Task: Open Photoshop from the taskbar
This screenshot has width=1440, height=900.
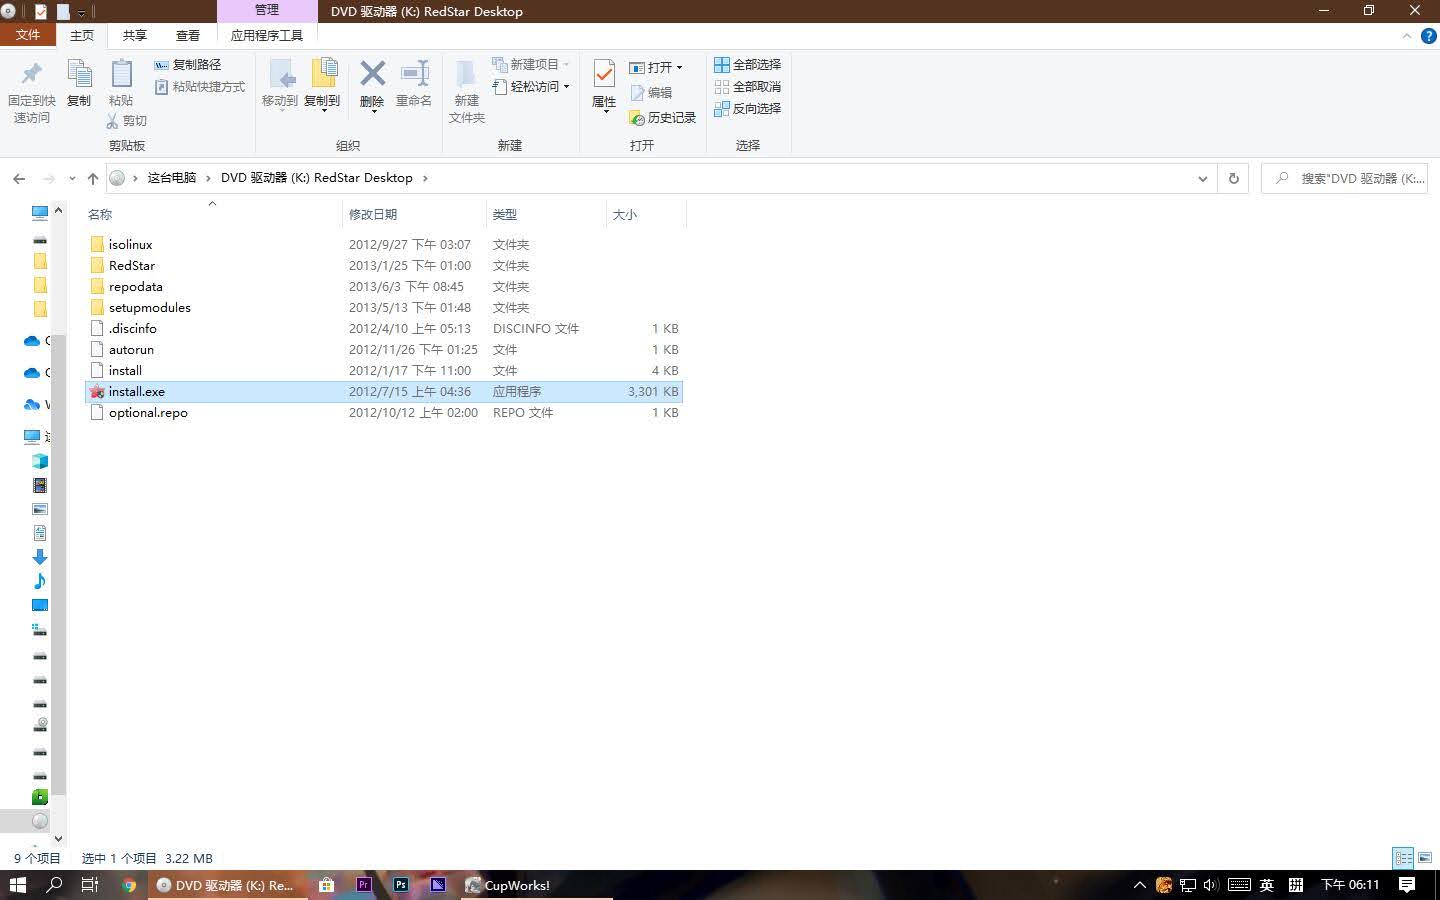Action: [x=400, y=885]
